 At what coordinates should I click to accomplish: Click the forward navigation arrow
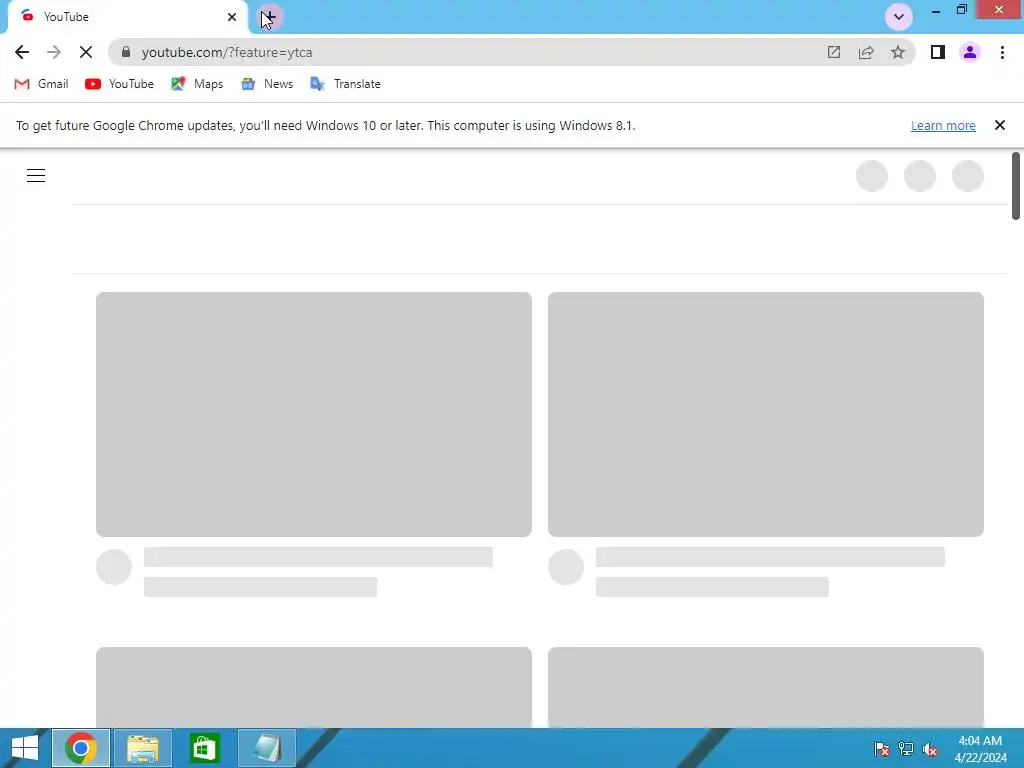pyautogui.click(x=54, y=52)
